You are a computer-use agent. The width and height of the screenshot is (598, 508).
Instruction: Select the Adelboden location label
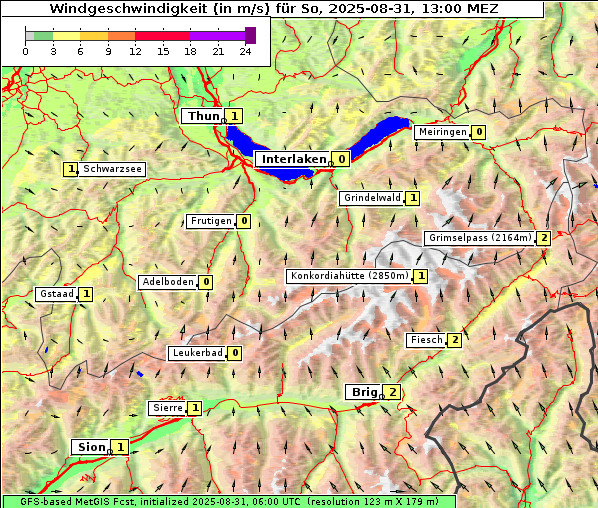pos(167,282)
